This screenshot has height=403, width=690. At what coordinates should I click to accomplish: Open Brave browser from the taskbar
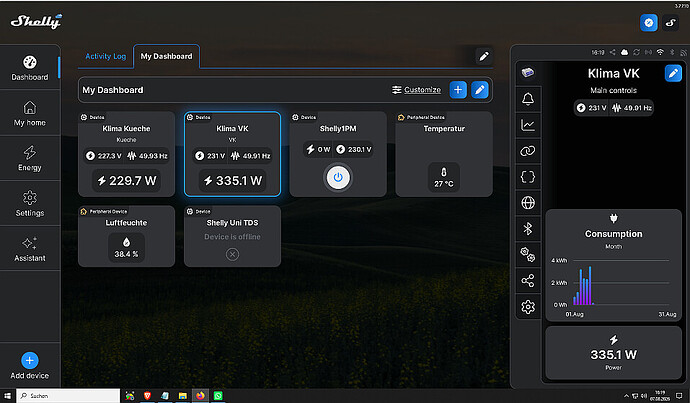(x=147, y=396)
